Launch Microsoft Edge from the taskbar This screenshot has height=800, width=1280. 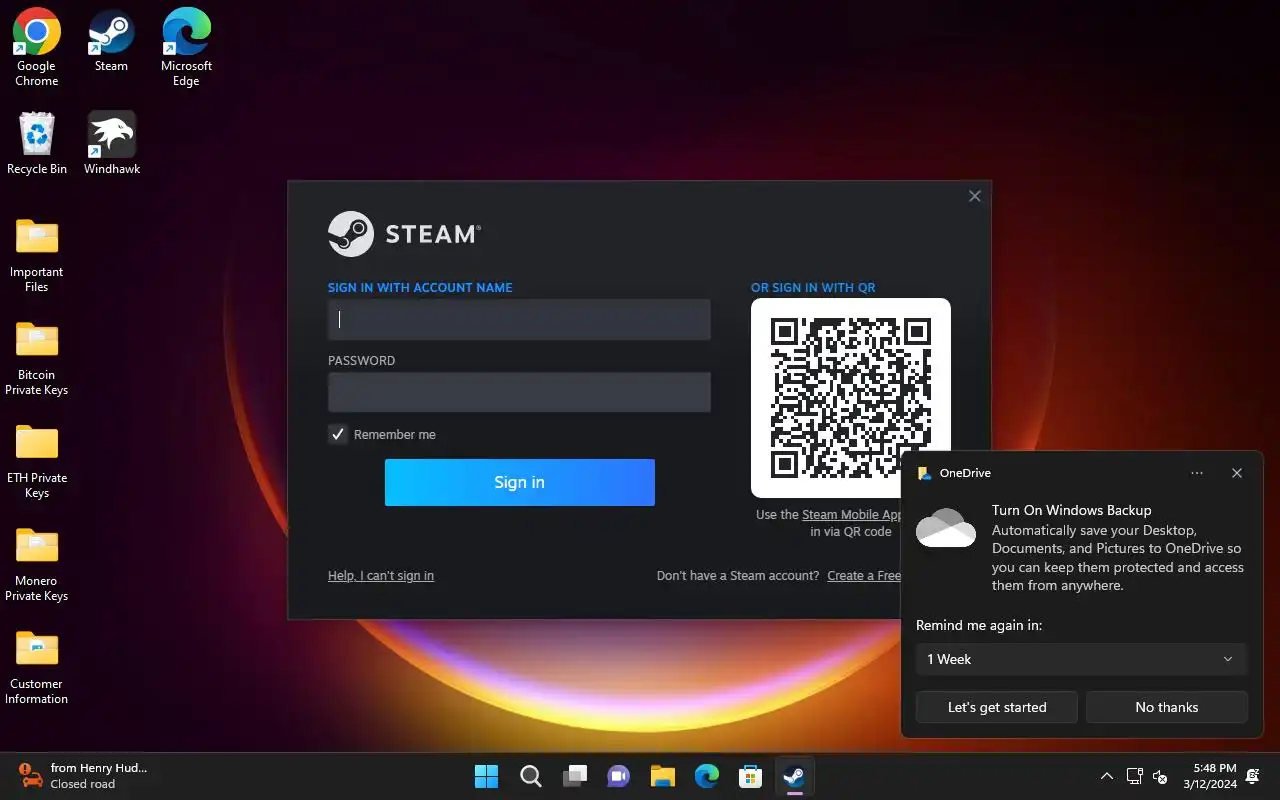coord(706,776)
